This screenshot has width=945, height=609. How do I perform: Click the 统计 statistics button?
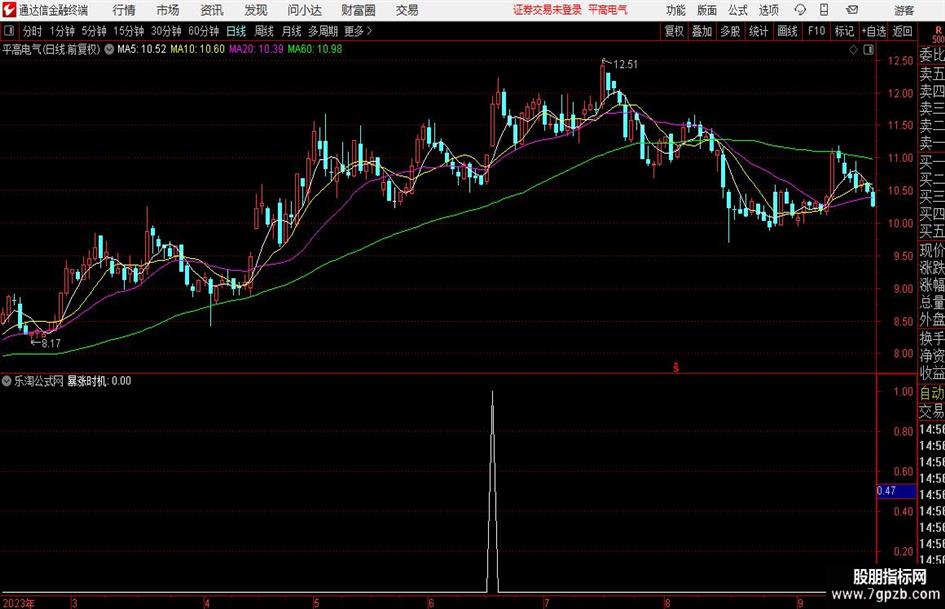pyautogui.click(x=758, y=31)
